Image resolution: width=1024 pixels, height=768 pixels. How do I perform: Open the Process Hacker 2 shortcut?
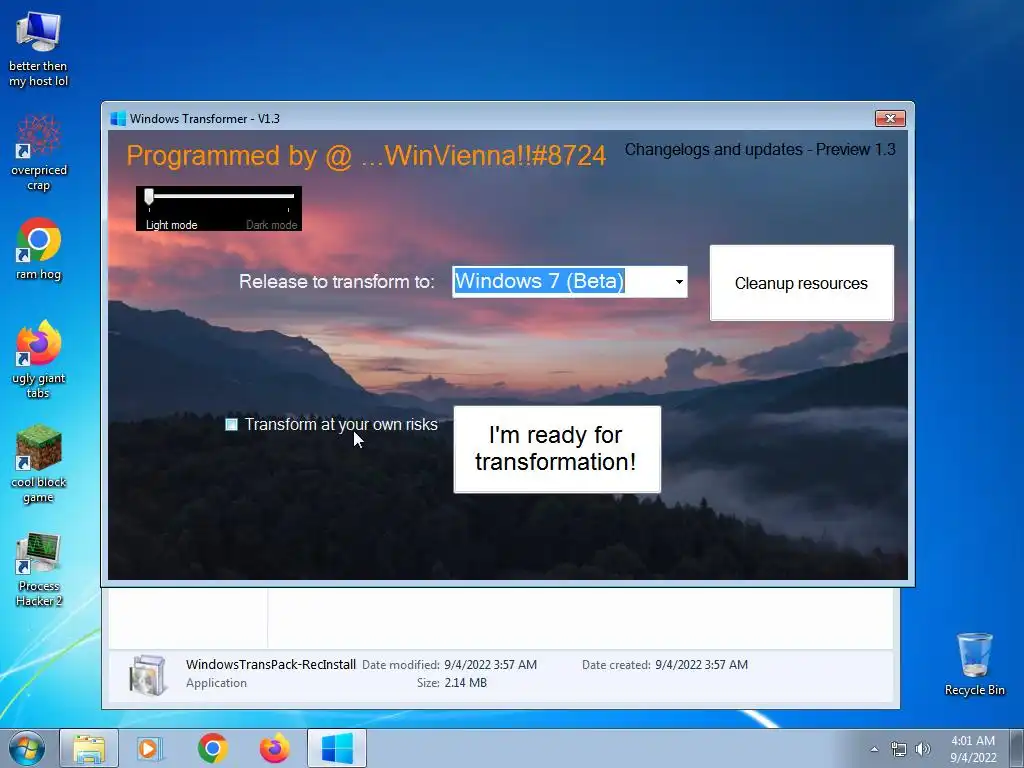[38, 568]
